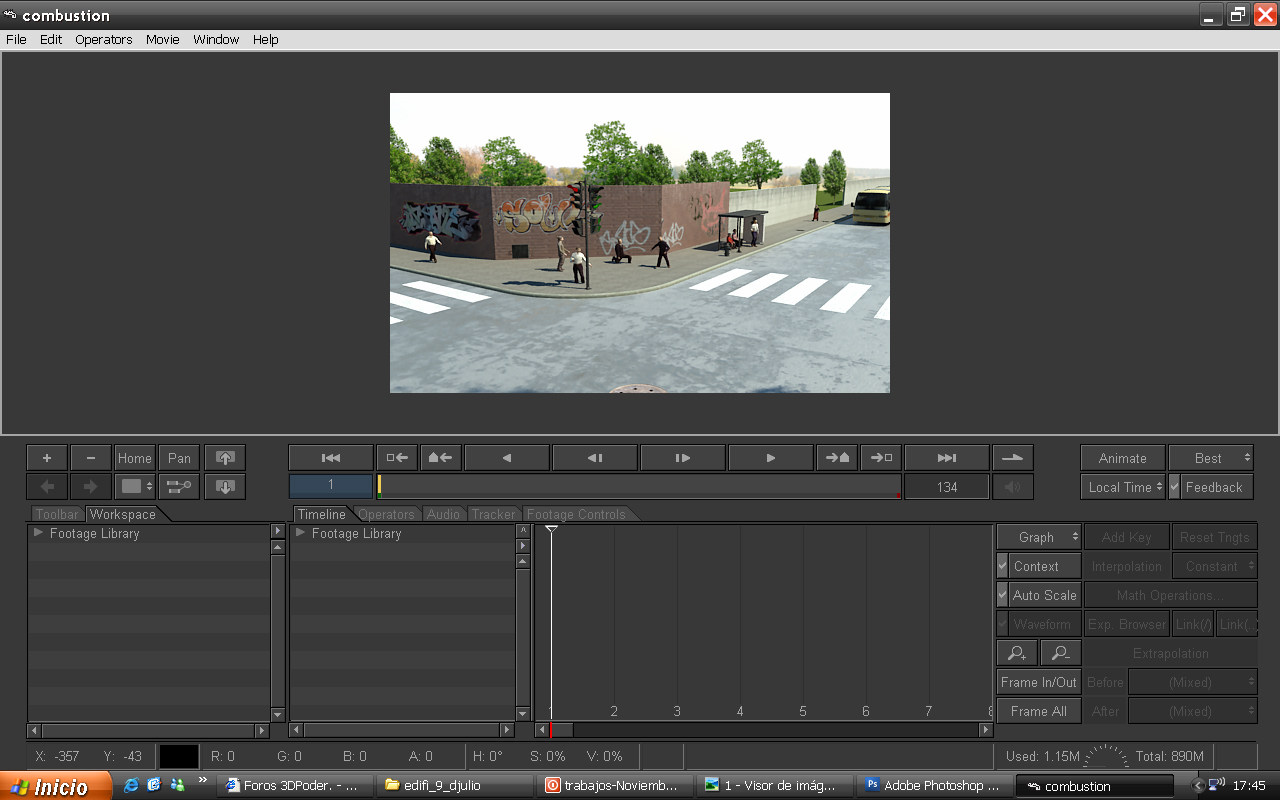The height and width of the screenshot is (800, 1280).
Task: Go to the previous keyframe marker
Action: pos(397,458)
